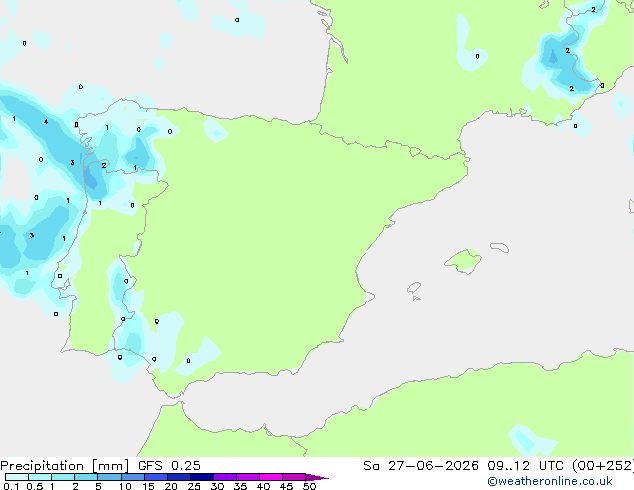The height and width of the screenshot is (490, 634).
Task: Click the '0.1' legend scale label
Action: click(x=11, y=486)
